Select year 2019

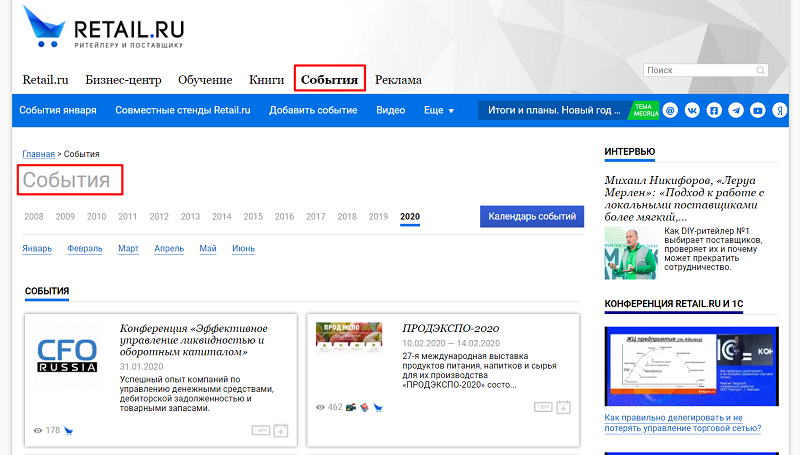379,216
